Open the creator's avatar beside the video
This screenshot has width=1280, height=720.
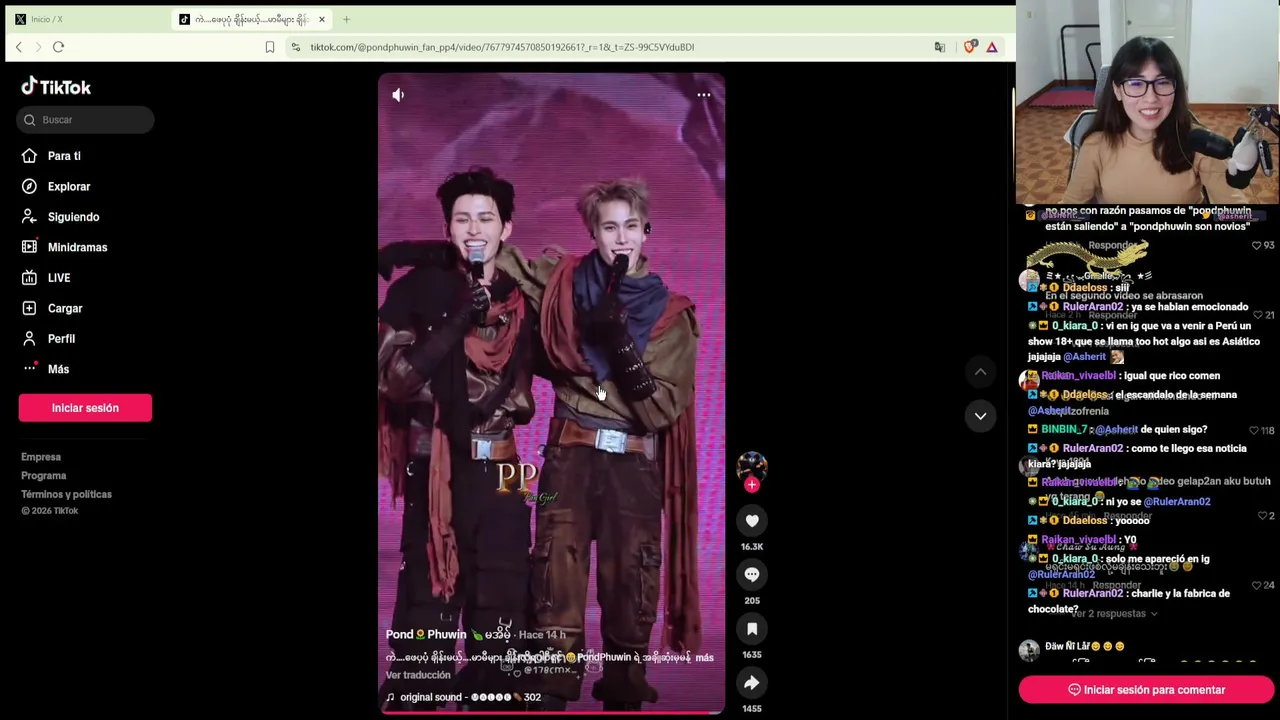tap(752, 465)
